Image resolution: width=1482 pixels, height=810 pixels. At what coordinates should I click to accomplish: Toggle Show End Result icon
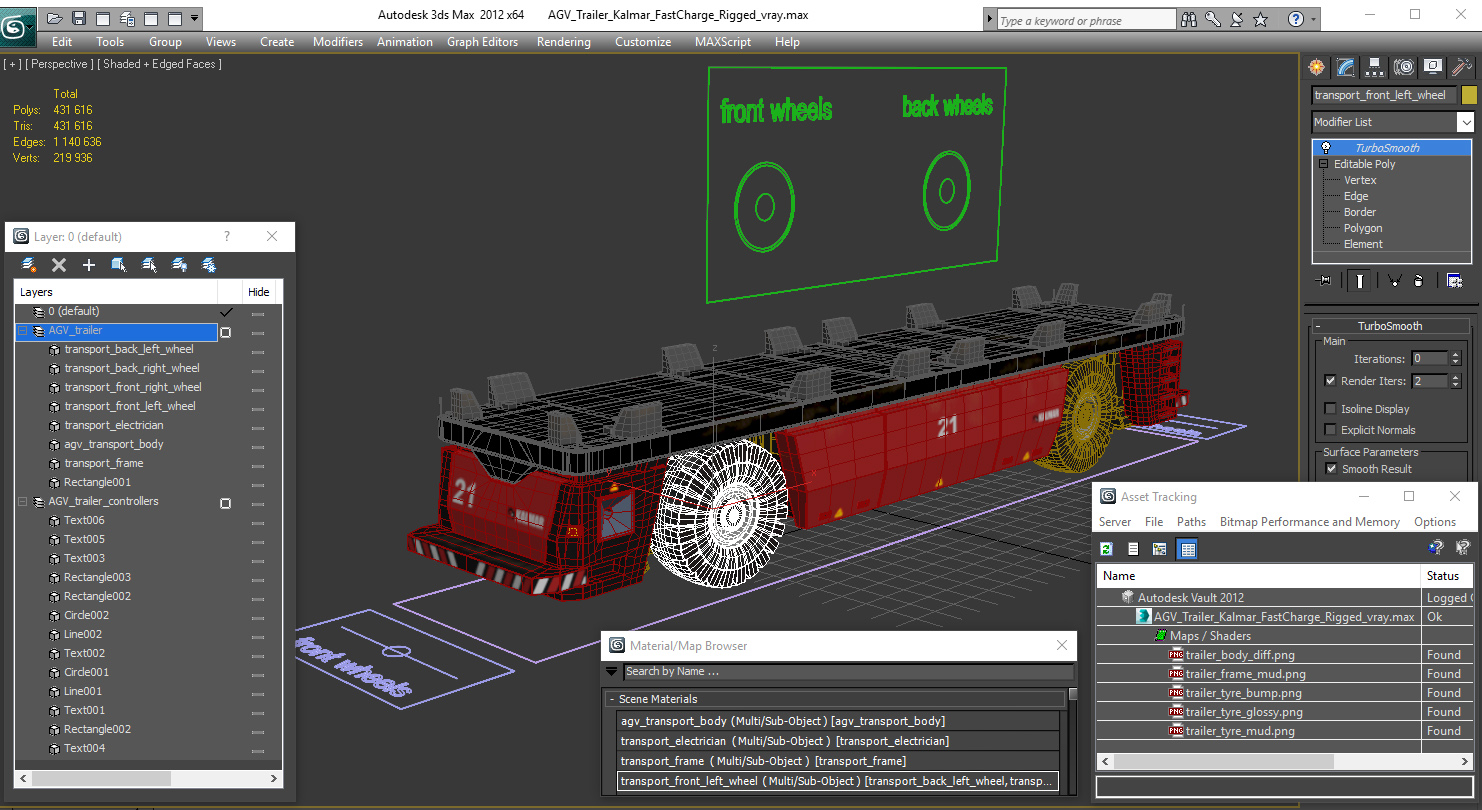point(1359,281)
